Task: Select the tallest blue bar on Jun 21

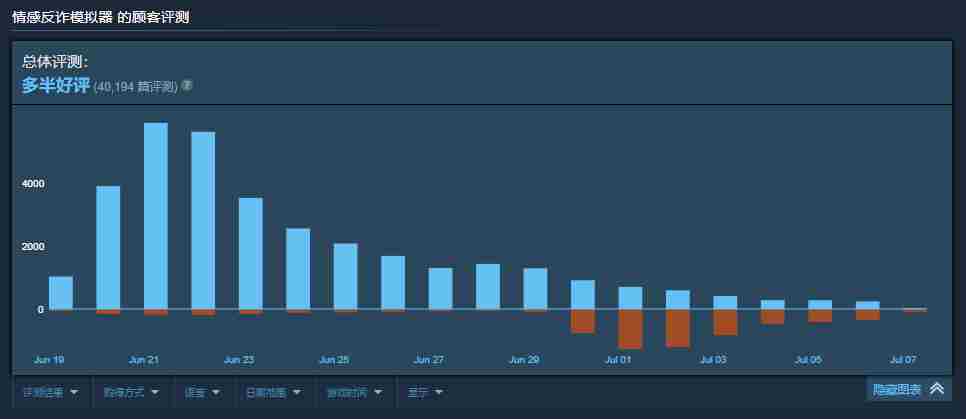Action: point(156,215)
